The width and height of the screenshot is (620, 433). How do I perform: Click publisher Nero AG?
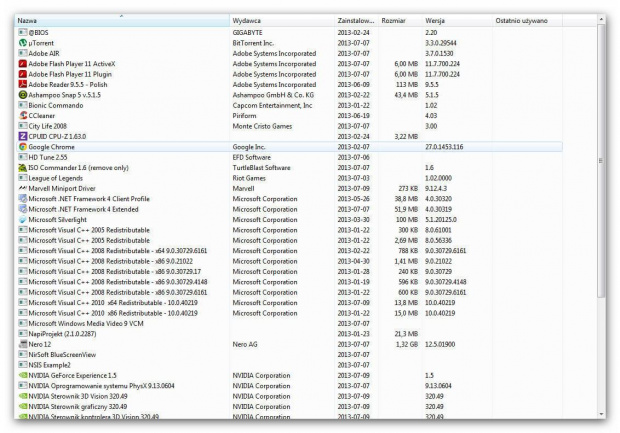245,344
